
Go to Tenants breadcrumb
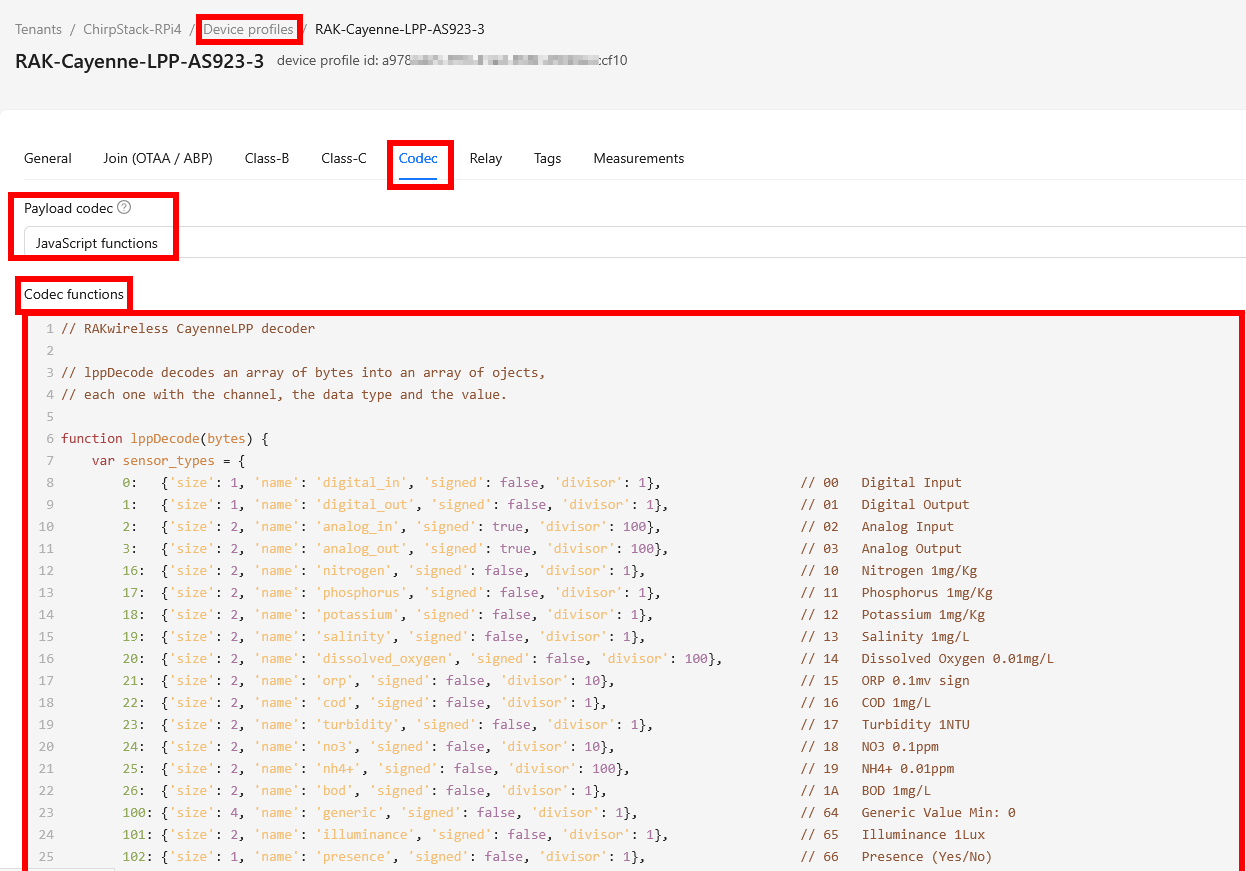[x=38, y=29]
